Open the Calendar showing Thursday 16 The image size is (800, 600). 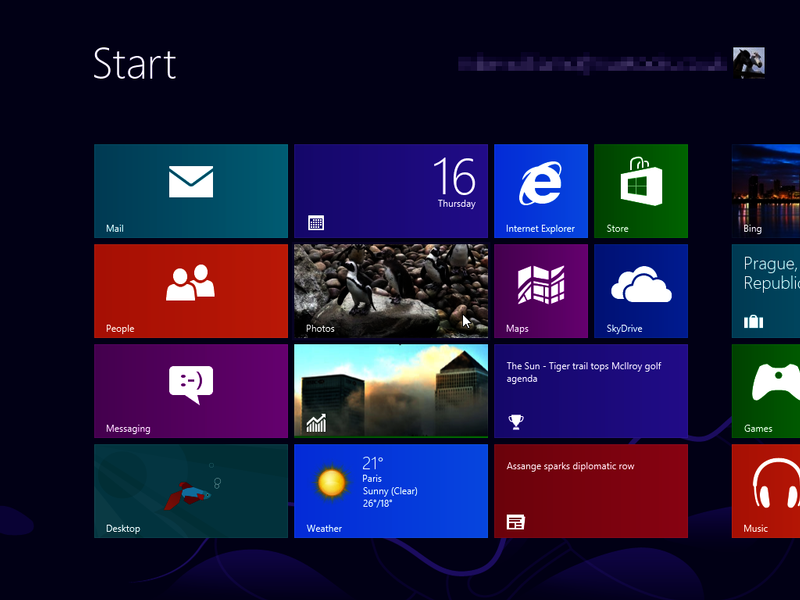[390, 190]
